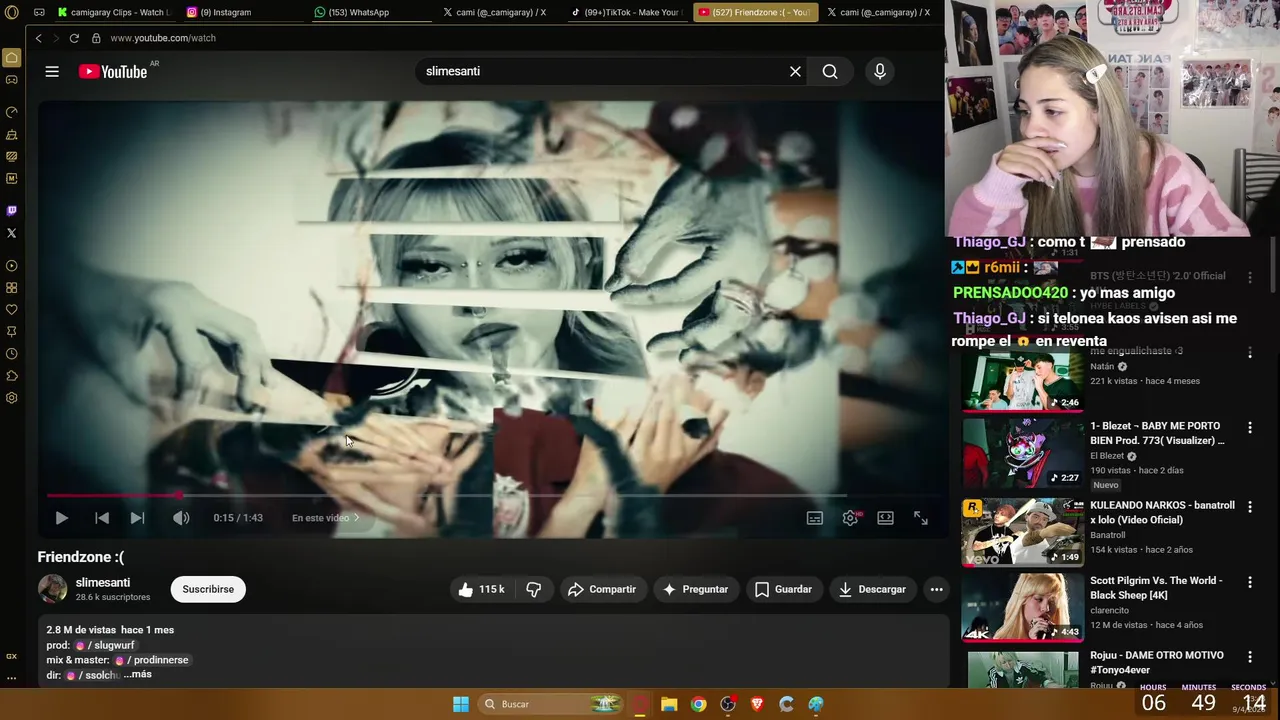Play the paused video

[61, 518]
